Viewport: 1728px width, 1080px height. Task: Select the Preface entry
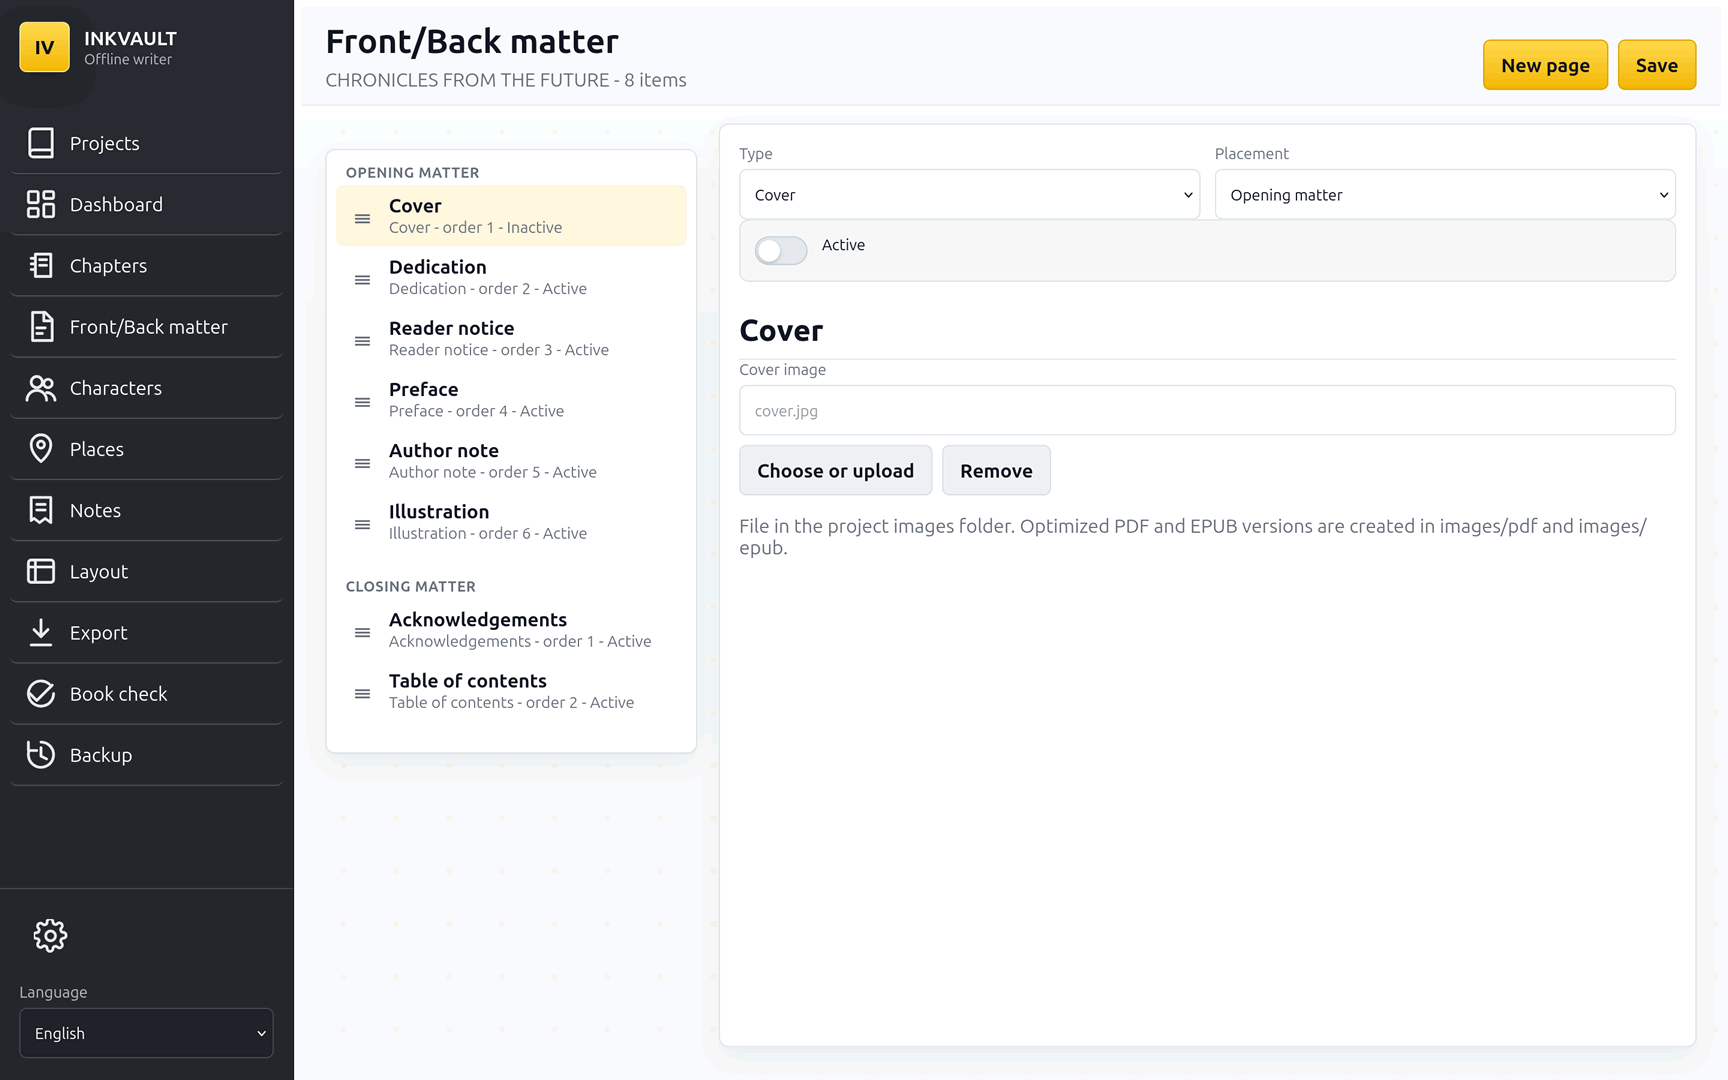[511, 399]
